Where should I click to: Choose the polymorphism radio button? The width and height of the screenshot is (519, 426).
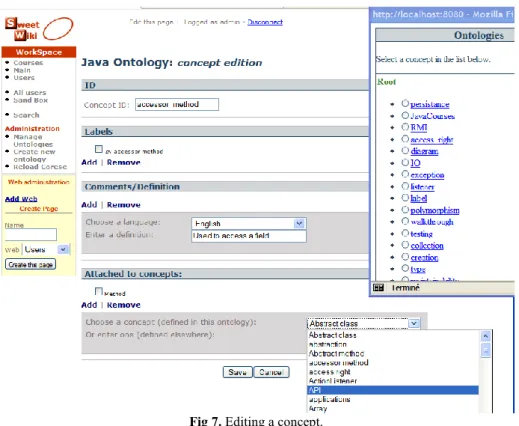pyautogui.click(x=405, y=210)
